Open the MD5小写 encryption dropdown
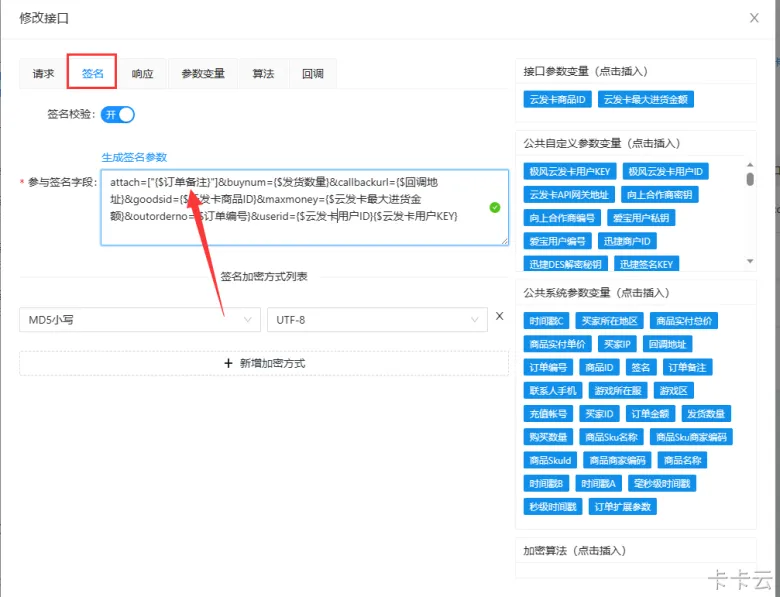 (x=140, y=320)
